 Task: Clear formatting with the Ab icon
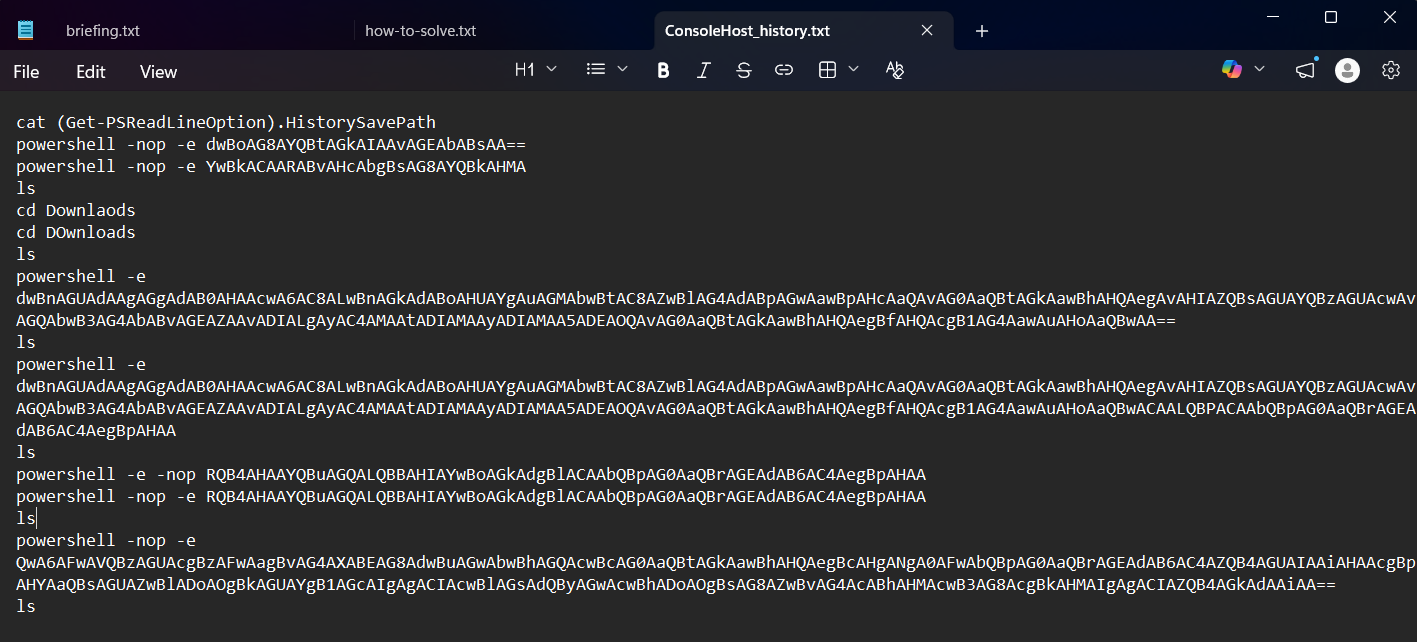[x=894, y=69]
